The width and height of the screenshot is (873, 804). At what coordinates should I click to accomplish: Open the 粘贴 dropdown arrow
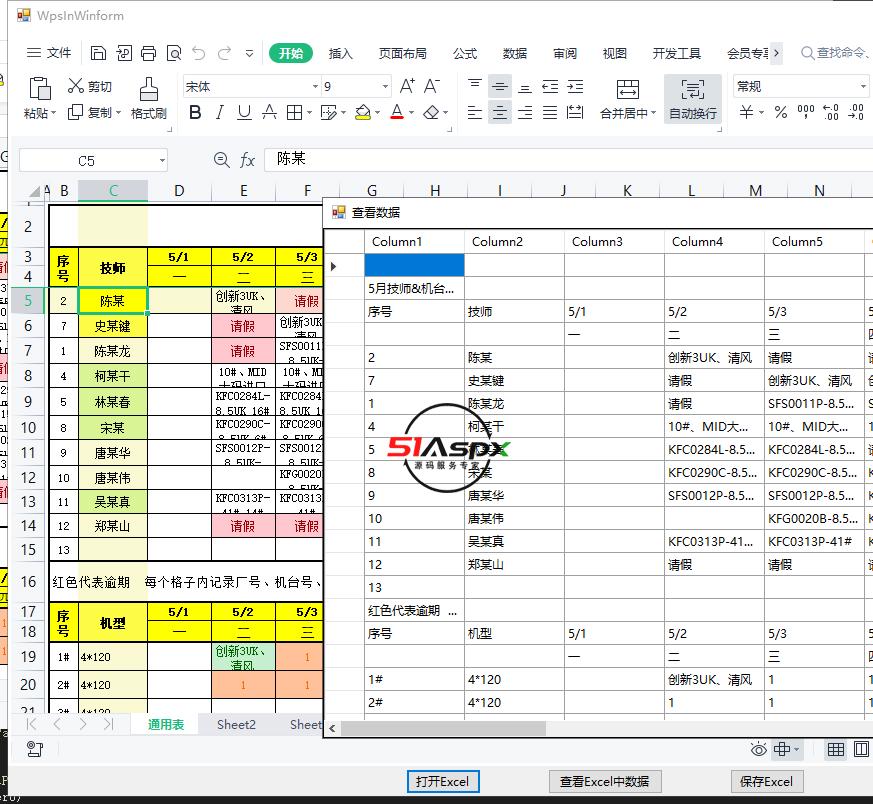53,113
